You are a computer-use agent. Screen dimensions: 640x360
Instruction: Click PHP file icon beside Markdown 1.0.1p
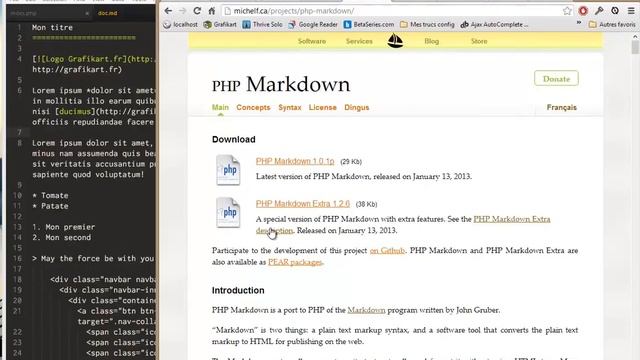(228, 170)
